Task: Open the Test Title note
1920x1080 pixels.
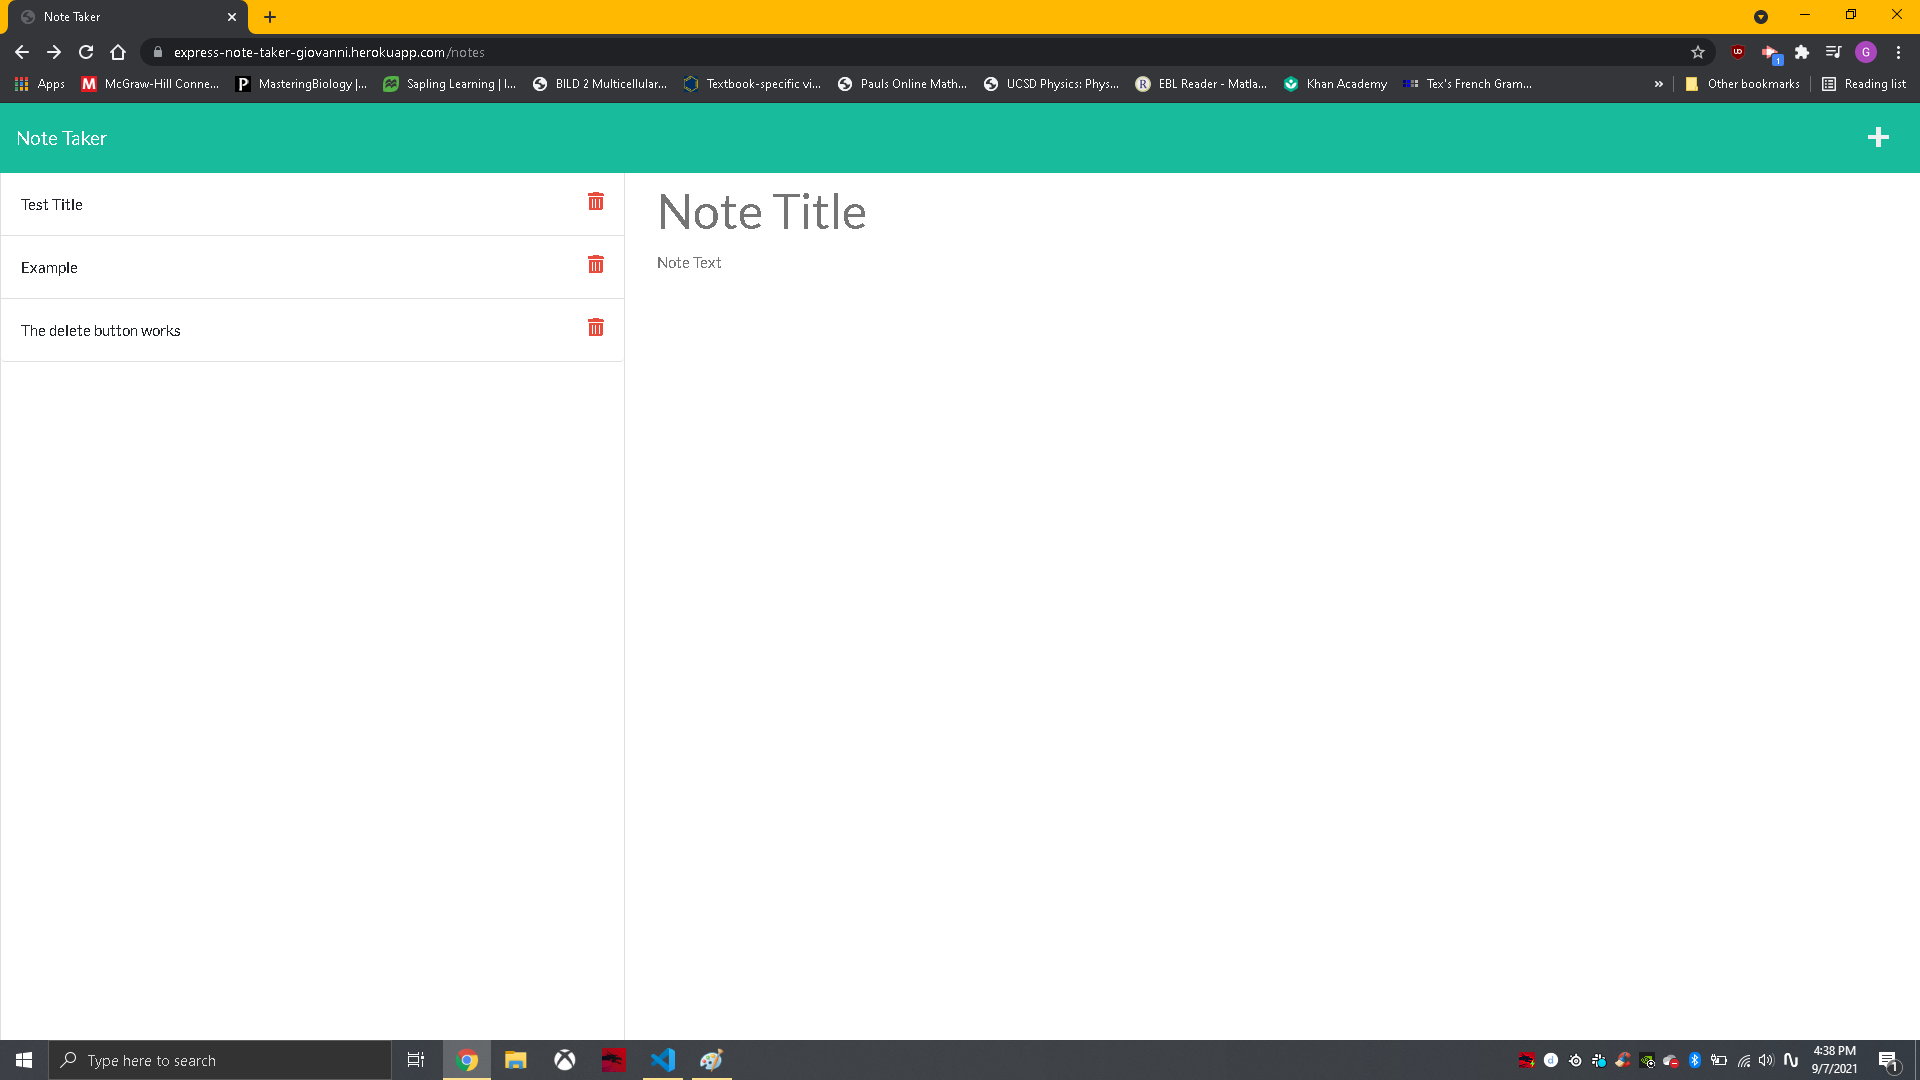Action: coord(52,205)
